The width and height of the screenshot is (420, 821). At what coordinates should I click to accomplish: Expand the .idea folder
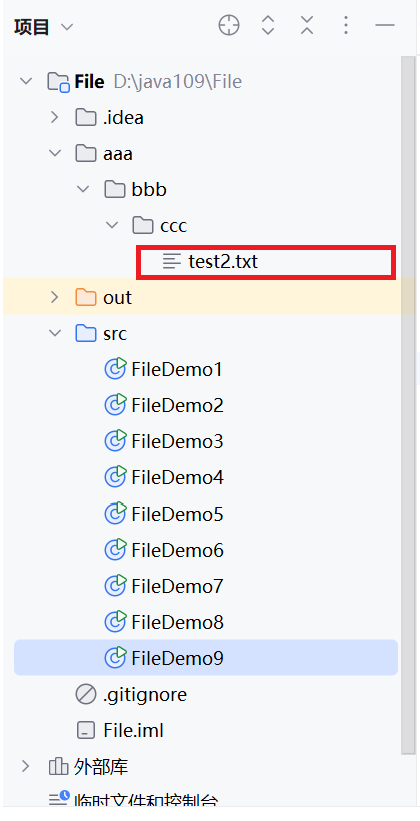(54, 117)
